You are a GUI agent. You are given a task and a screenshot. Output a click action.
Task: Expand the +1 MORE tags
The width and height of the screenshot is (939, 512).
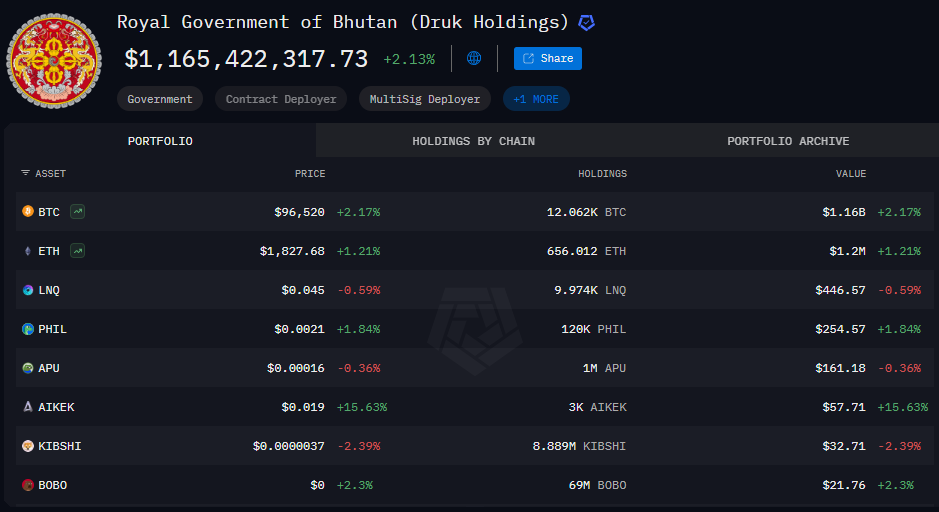[x=536, y=99]
